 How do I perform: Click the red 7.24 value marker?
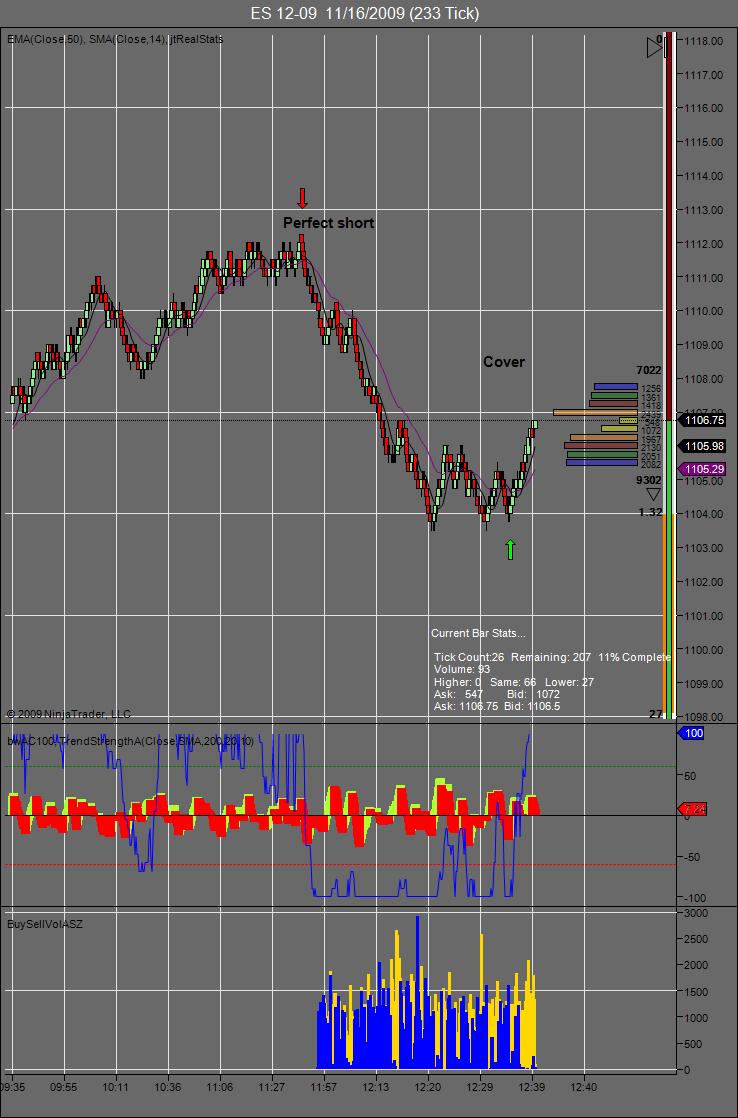click(692, 809)
